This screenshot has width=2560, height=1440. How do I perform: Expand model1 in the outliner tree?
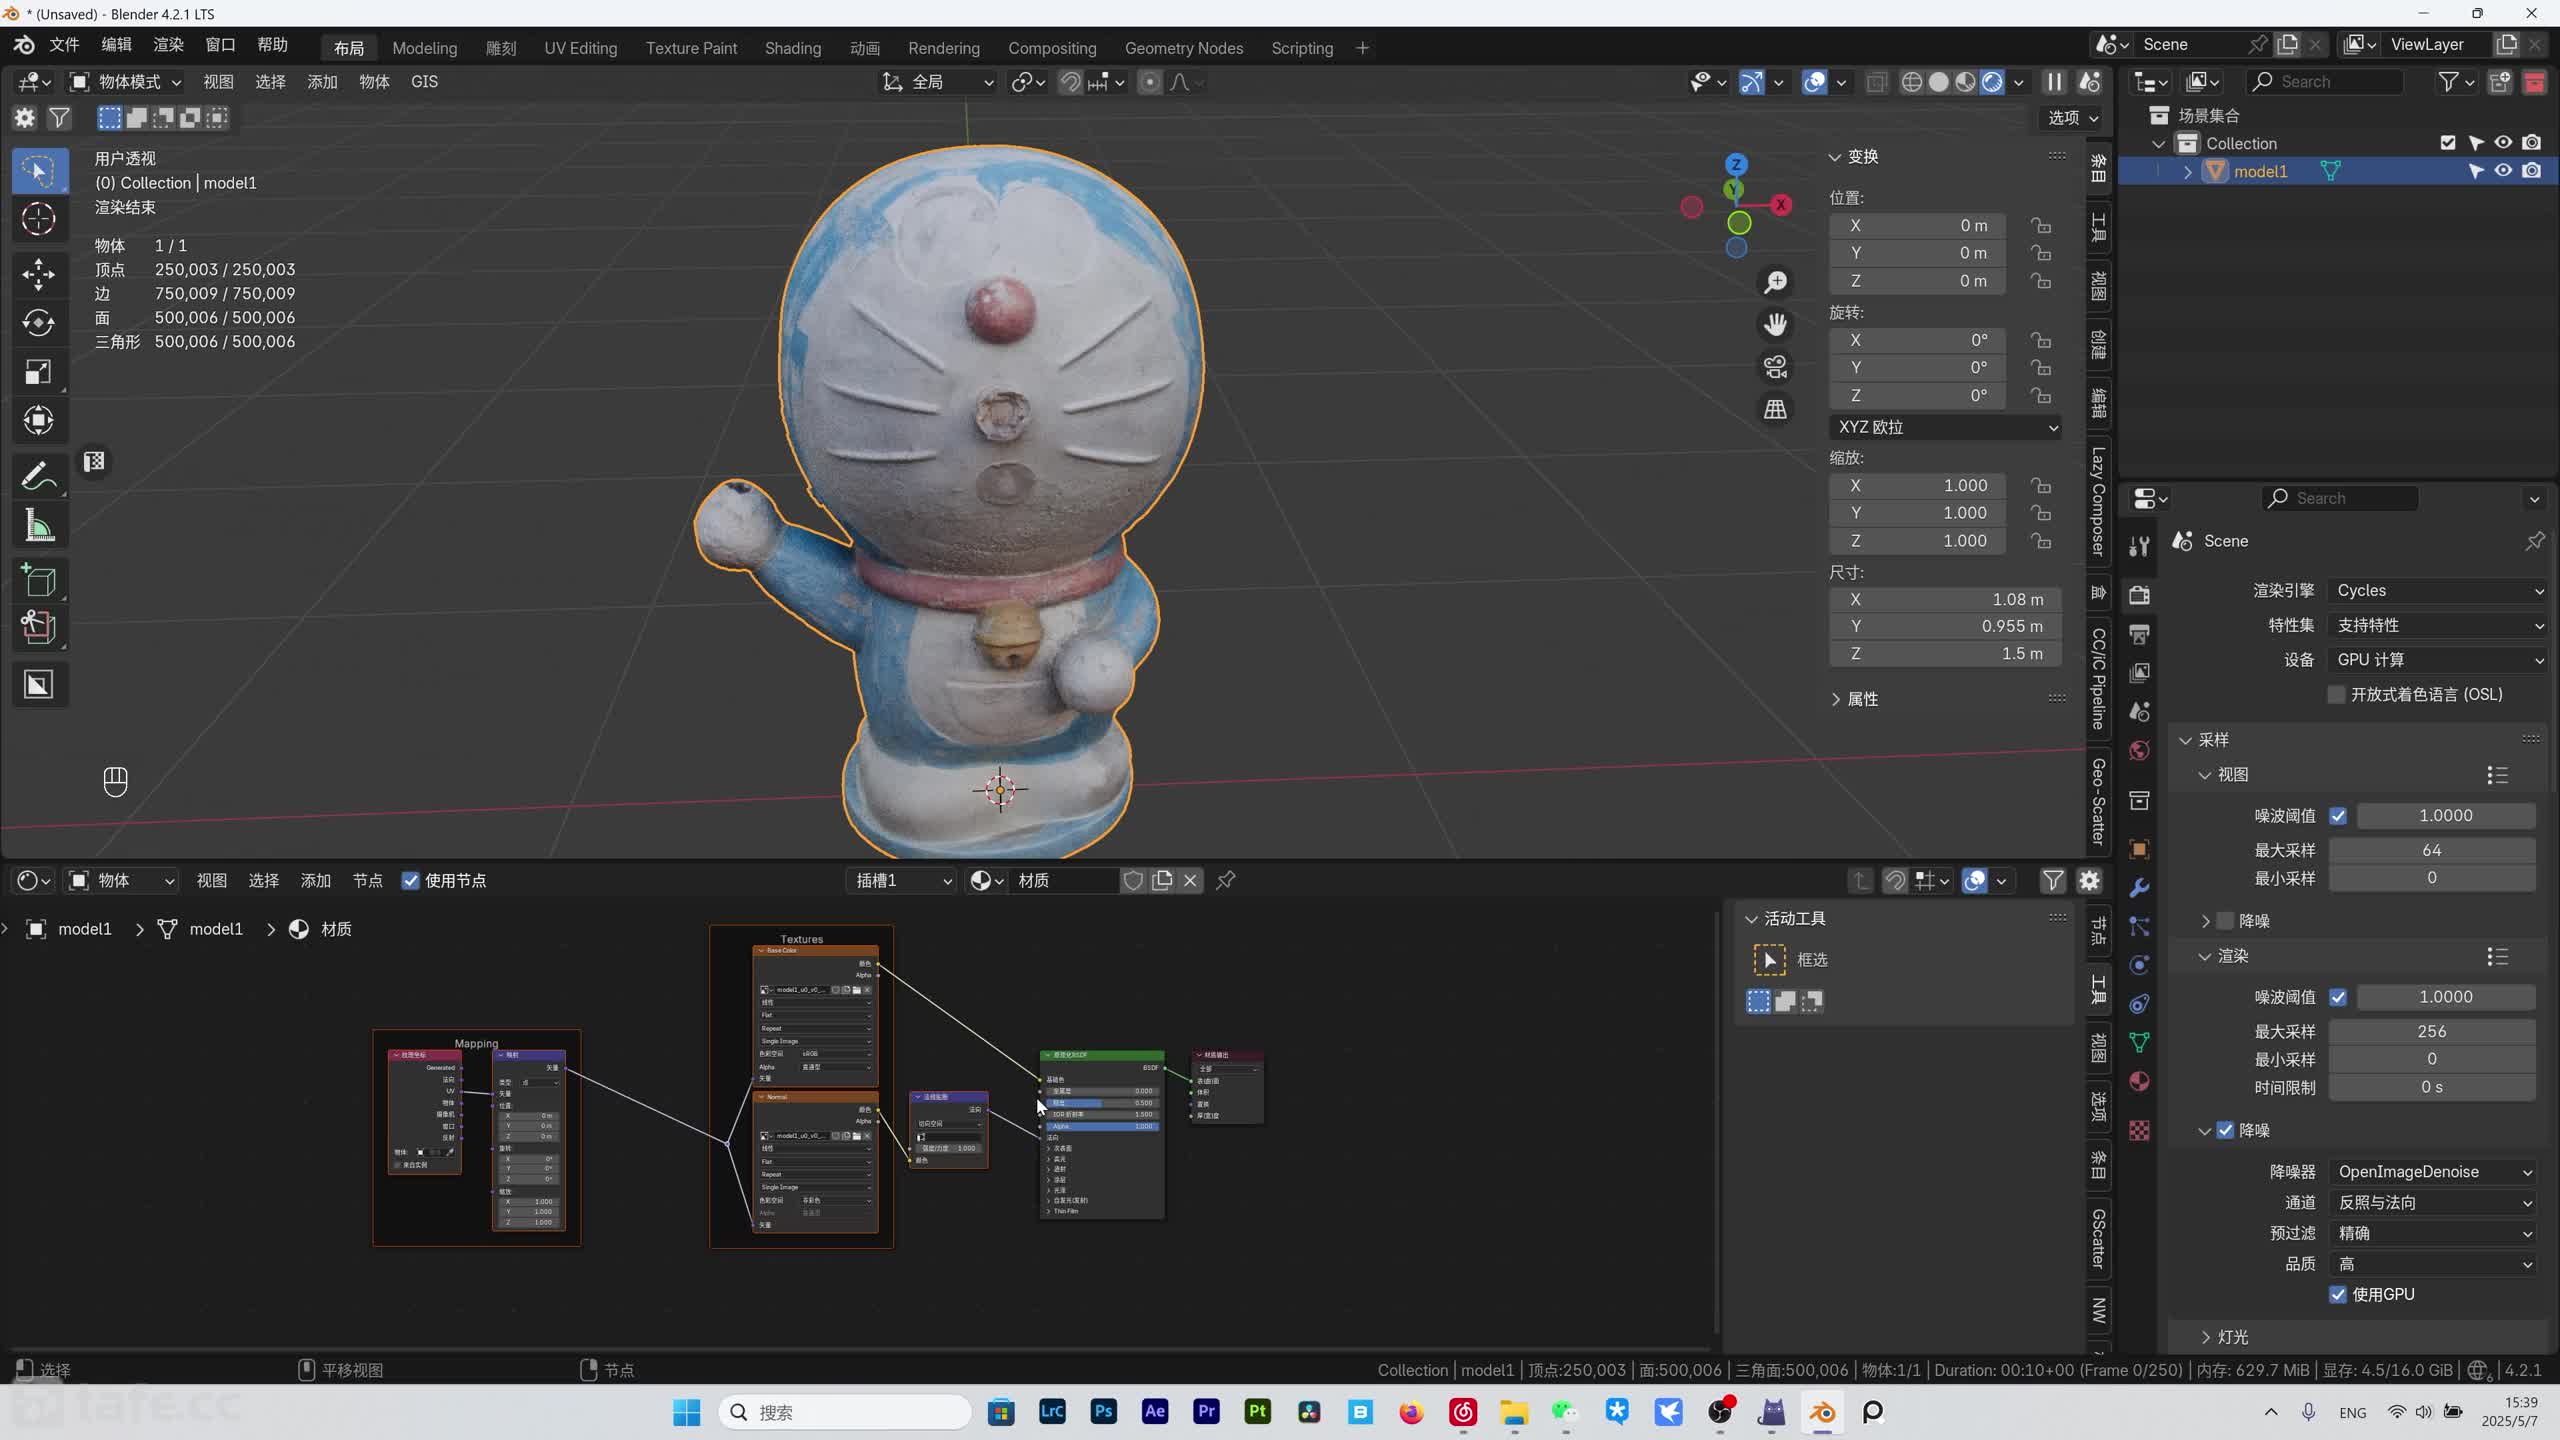click(2187, 172)
